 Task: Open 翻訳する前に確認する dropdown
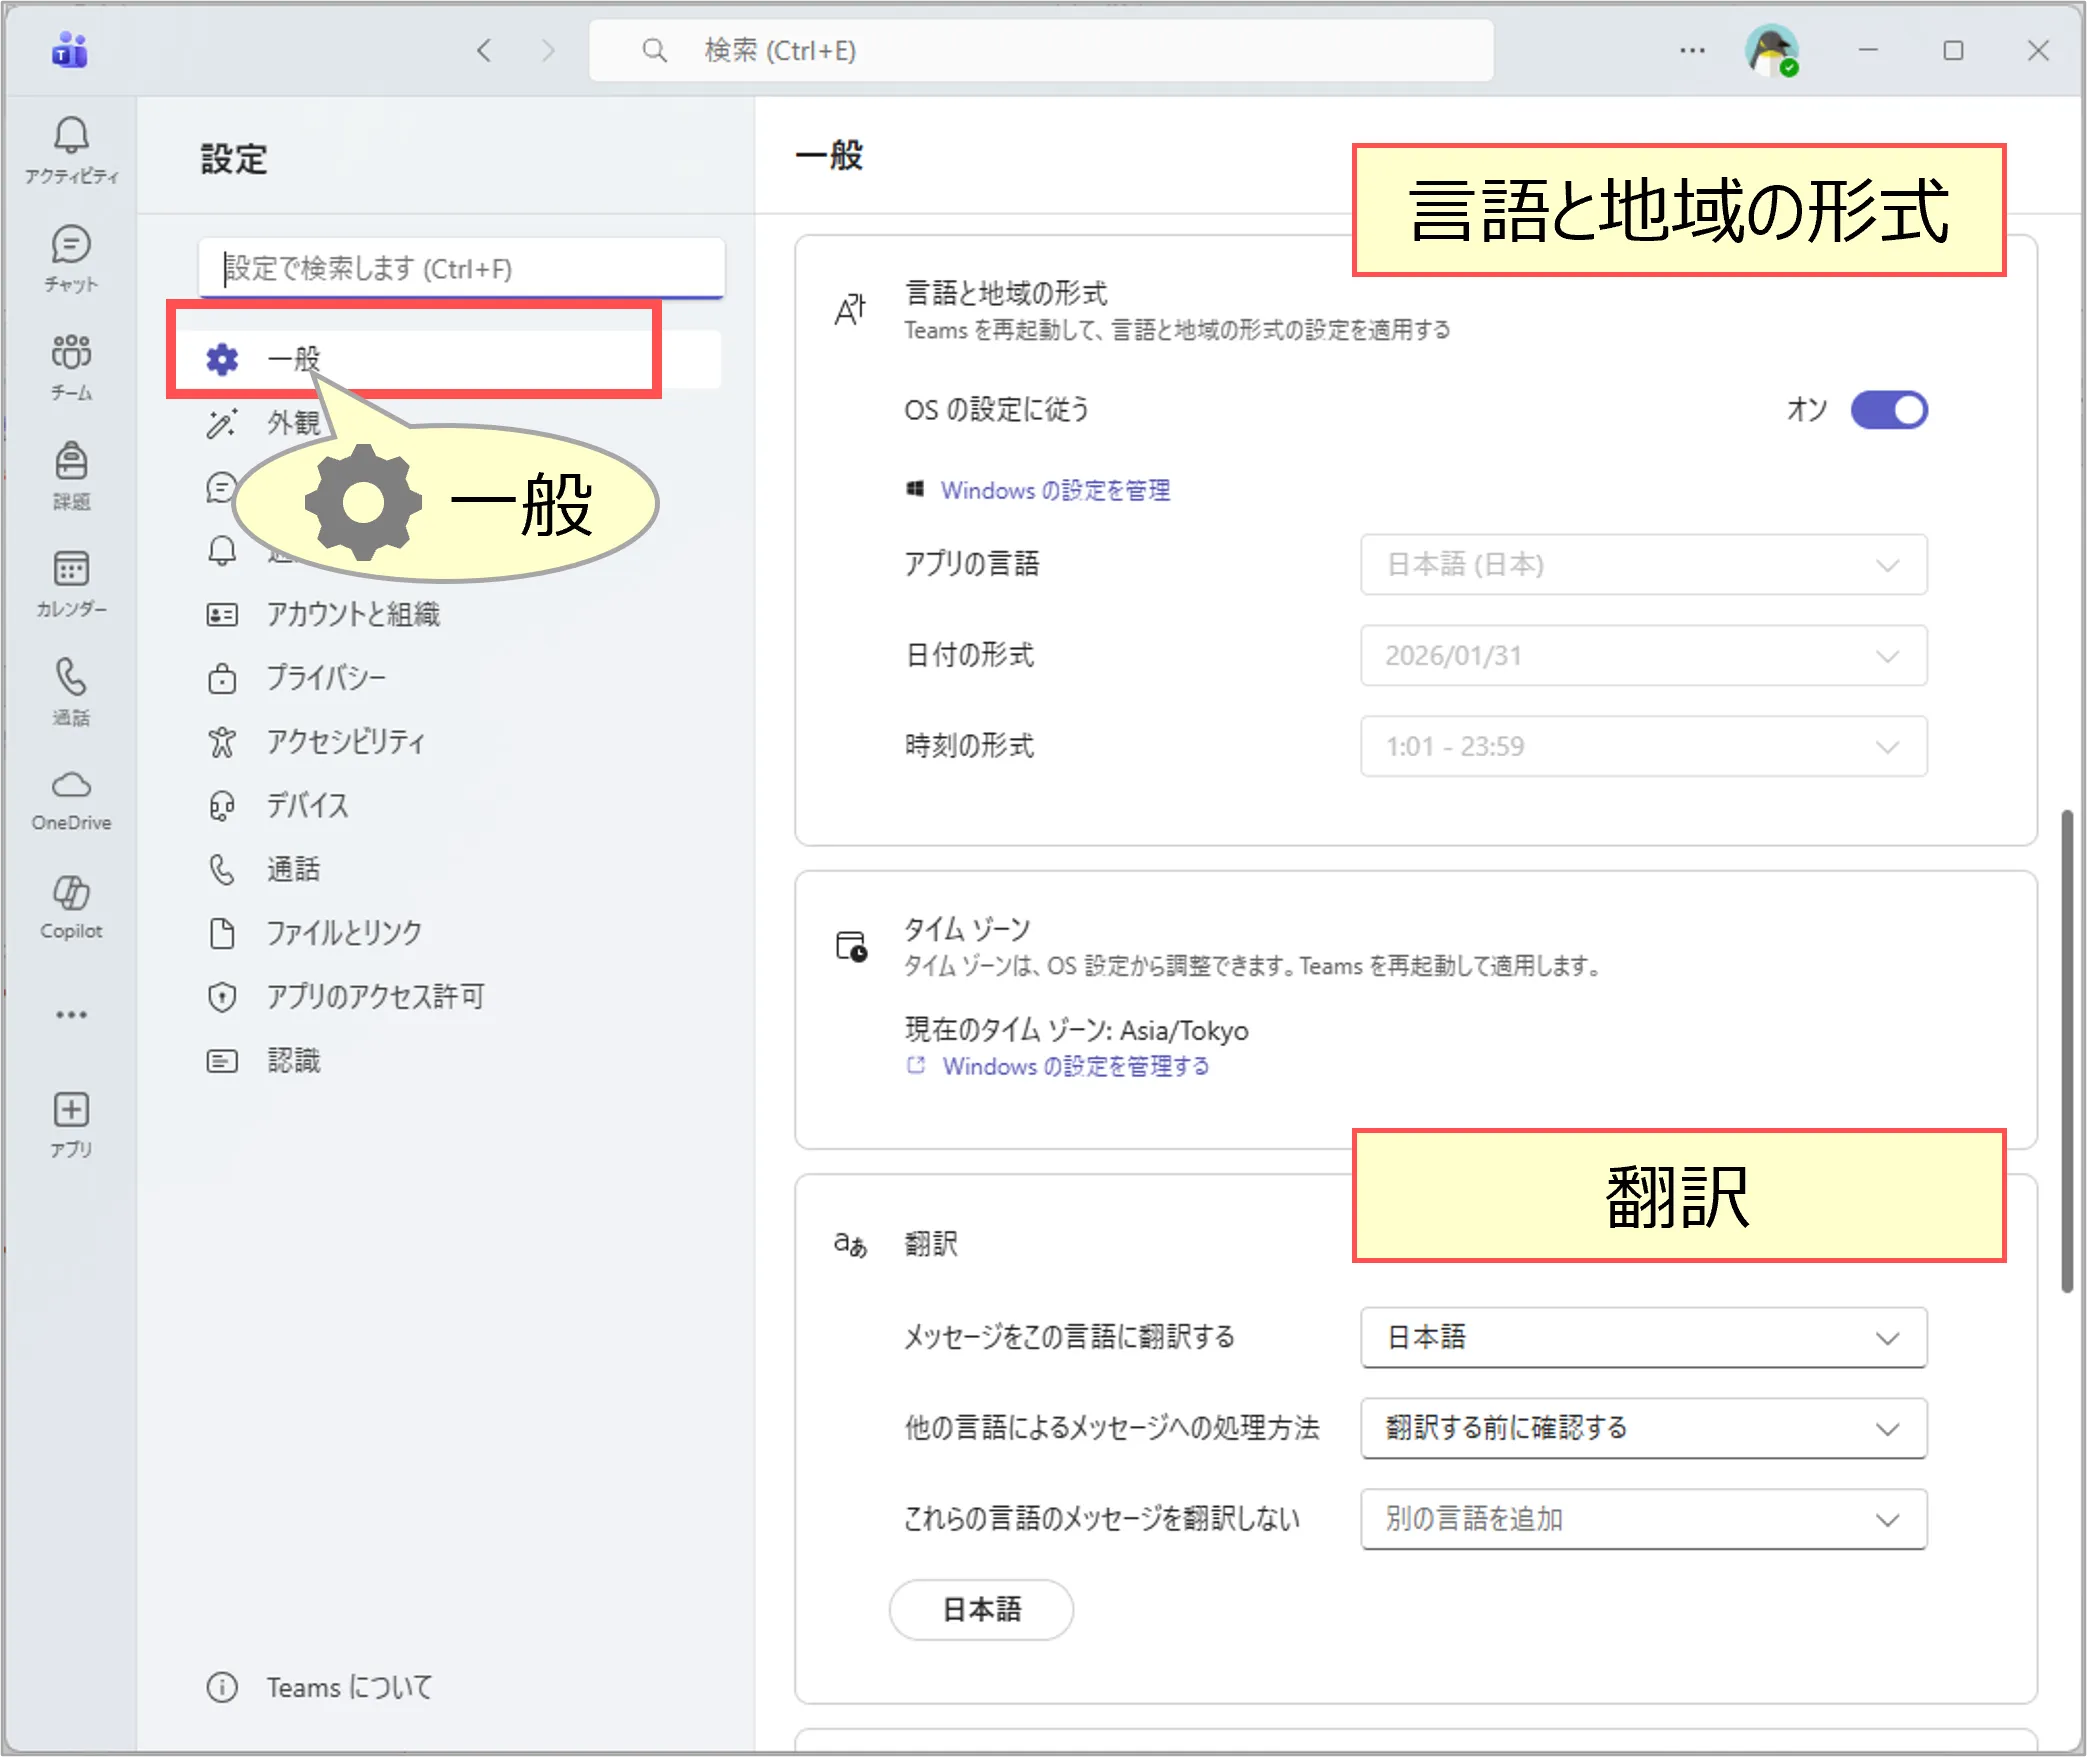click(1642, 1428)
